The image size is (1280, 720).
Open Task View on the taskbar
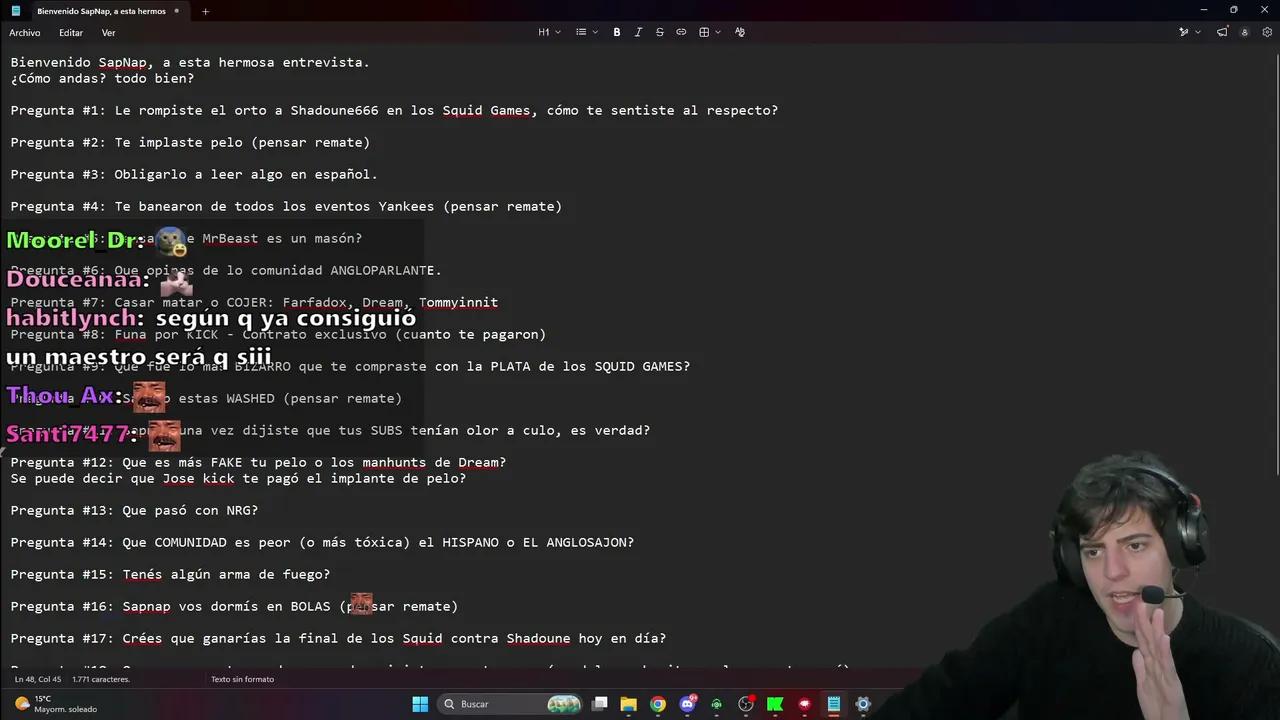pyautogui.click(x=600, y=704)
